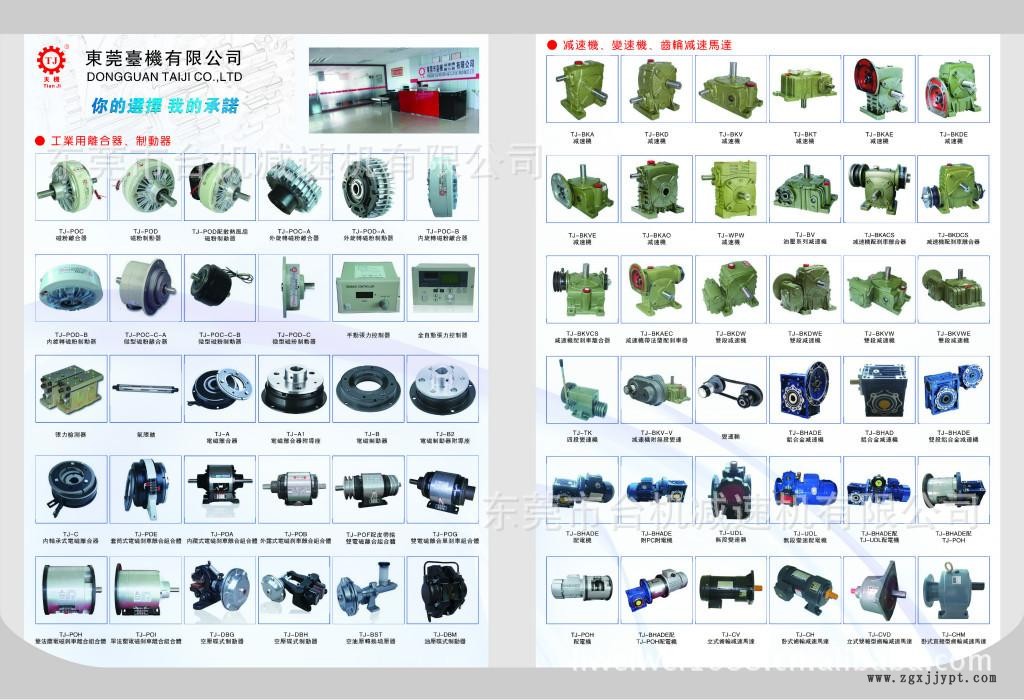The image size is (1024, 700).
Task: Open the TJ-BKVW product image
Action: click(879, 289)
